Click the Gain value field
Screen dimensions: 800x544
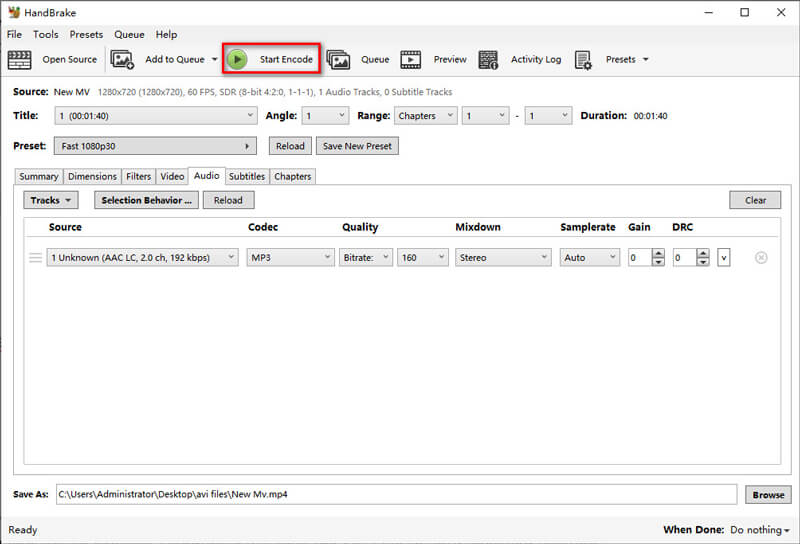point(639,258)
